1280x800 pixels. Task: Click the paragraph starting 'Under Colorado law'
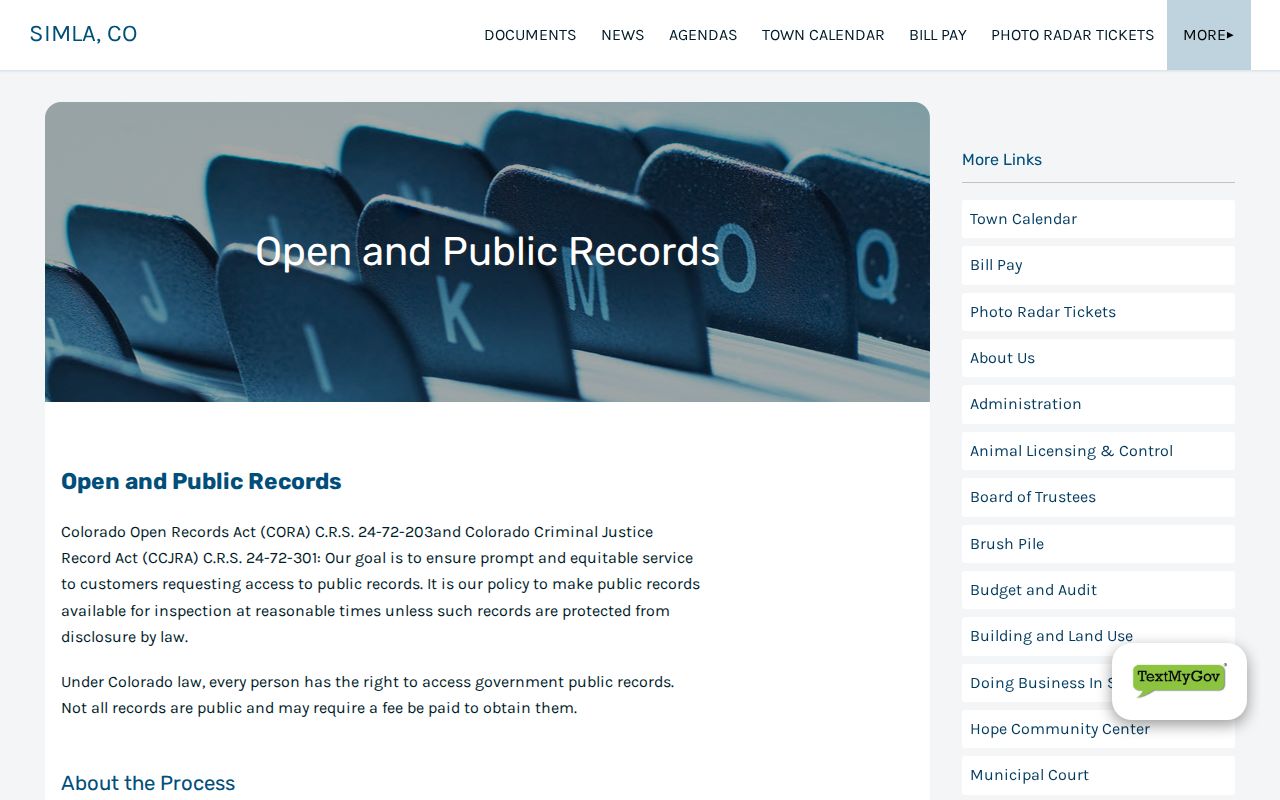coord(367,695)
